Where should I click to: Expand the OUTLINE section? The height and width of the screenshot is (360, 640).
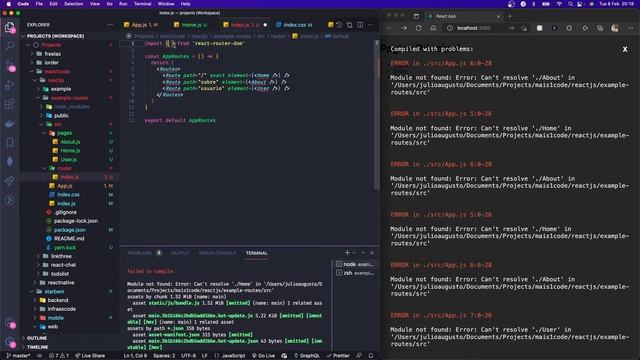37,338
